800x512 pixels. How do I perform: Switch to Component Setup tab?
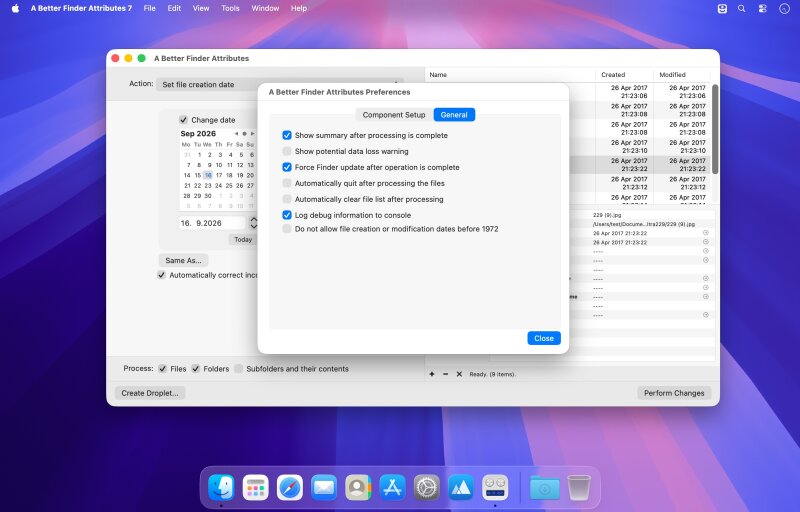pyautogui.click(x=394, y=115)
